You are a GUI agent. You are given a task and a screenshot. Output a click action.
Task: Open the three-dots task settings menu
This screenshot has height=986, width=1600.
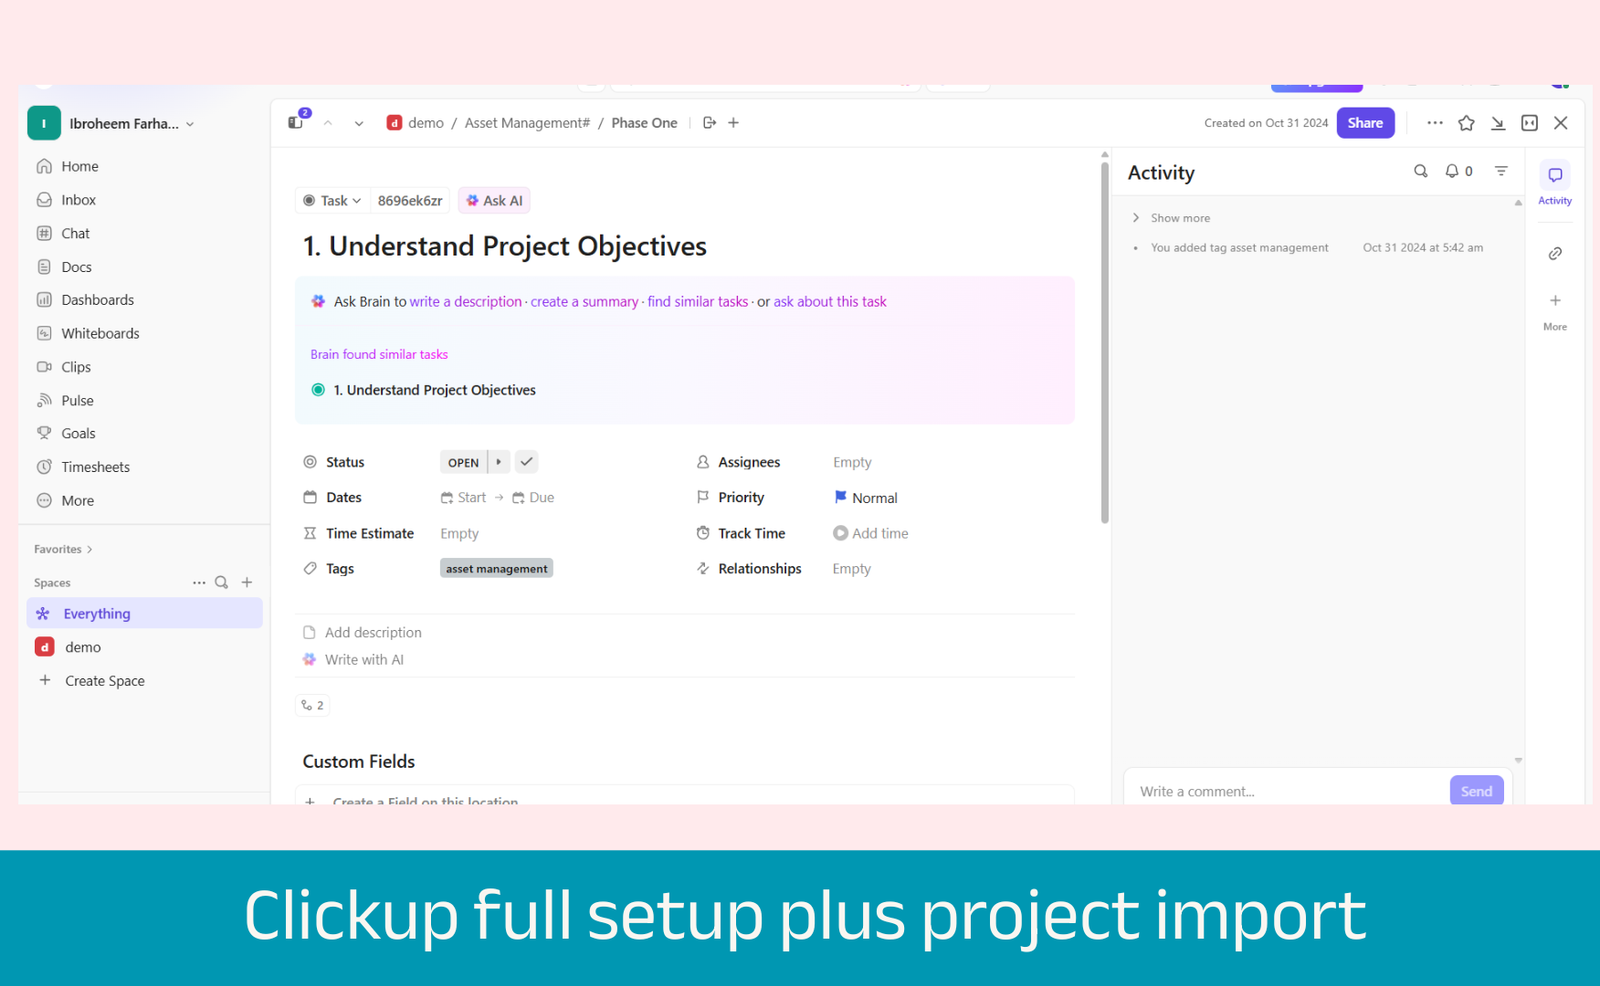pos(1435,123)
